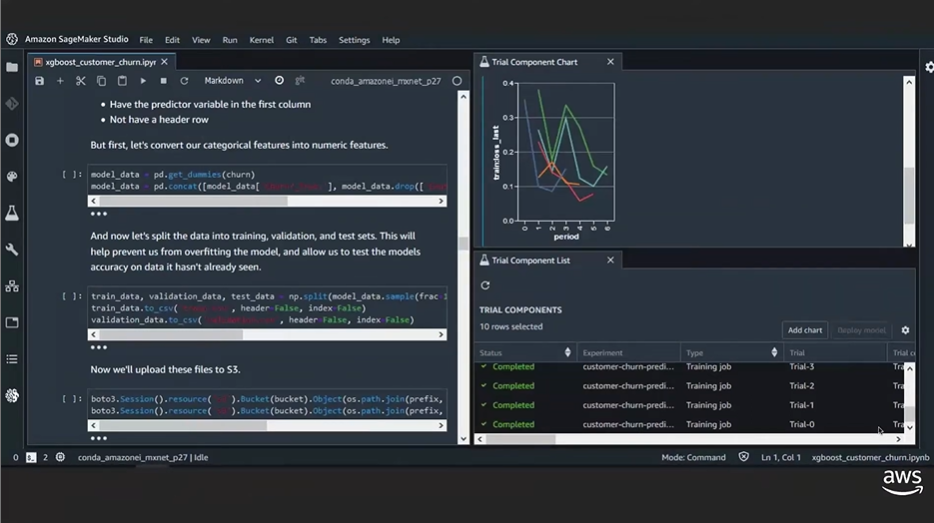934x523 pixels.
Task: Open the Git sidebar icon
Action: tap(12, 104)
